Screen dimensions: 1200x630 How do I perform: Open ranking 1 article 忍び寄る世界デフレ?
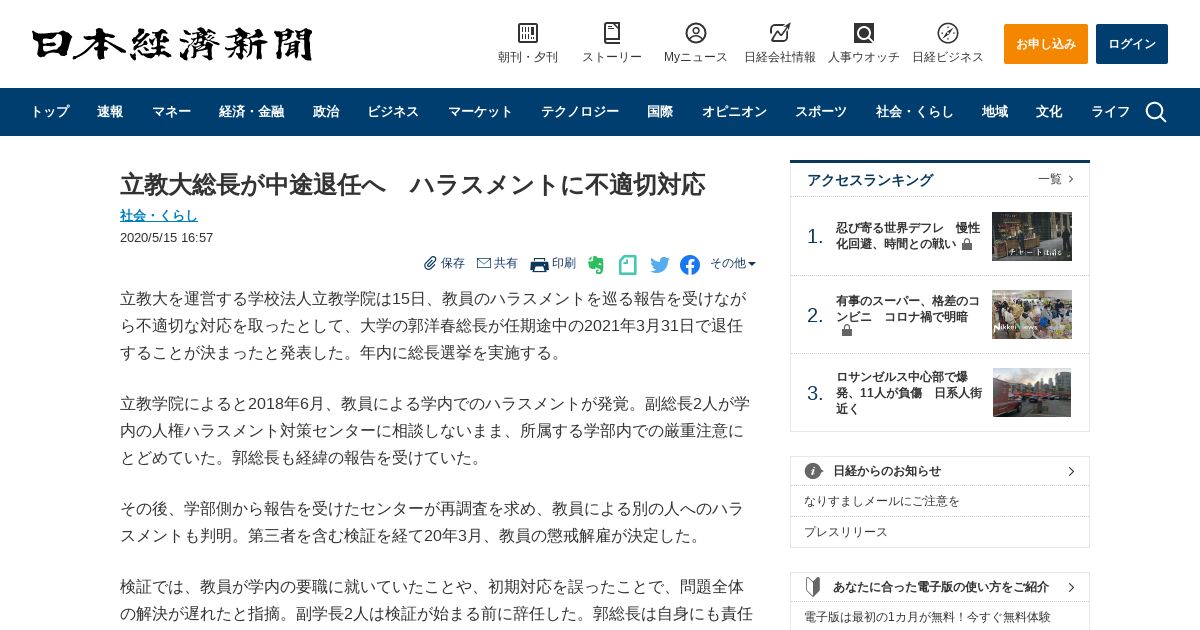coord(908,236)
